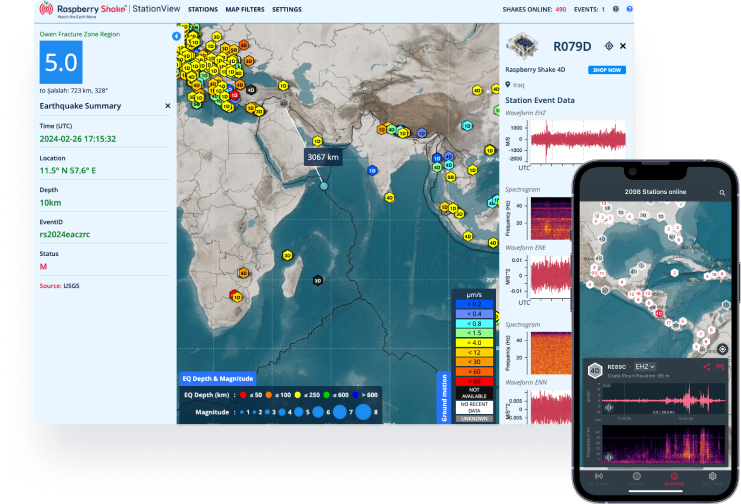Click the depth value 10km
This screenshot has width=741, height=504.
pos(50,202)
